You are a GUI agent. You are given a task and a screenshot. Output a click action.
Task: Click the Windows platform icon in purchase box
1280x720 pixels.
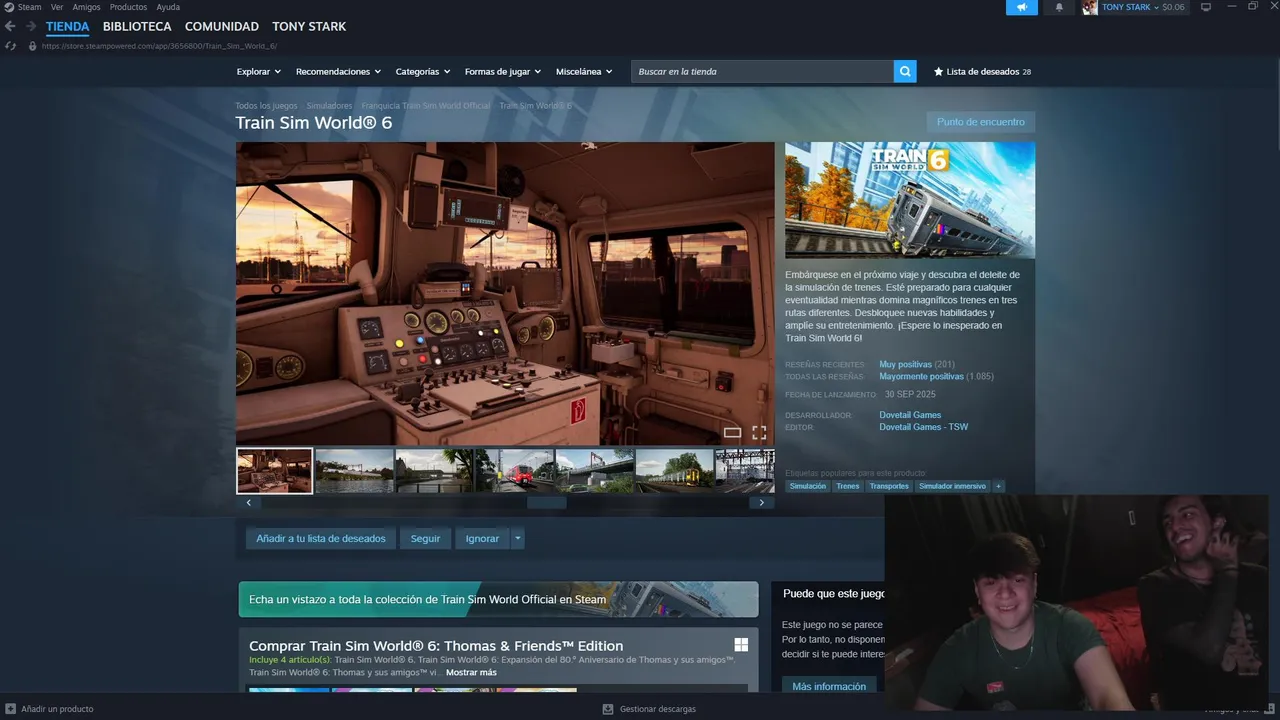pyautogui.click(x=741, y=645)
